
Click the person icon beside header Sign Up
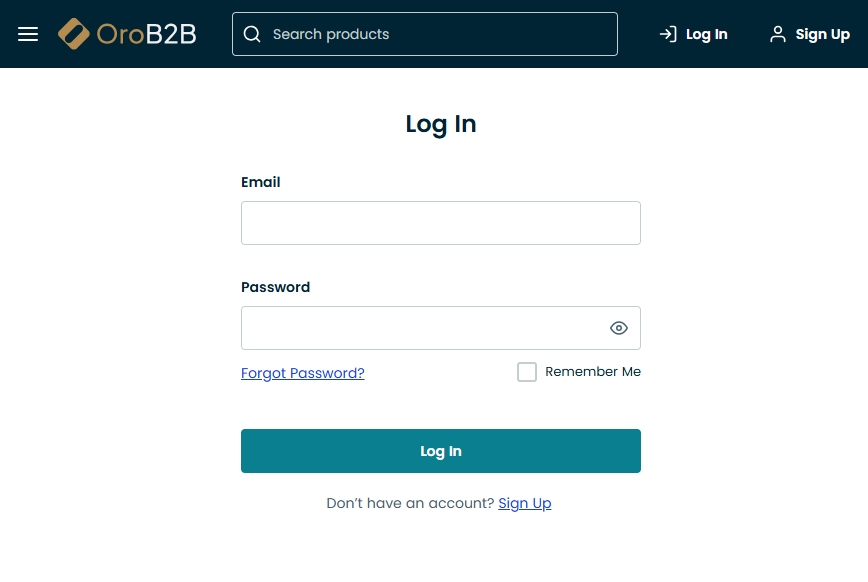click(x=777, y=34)
